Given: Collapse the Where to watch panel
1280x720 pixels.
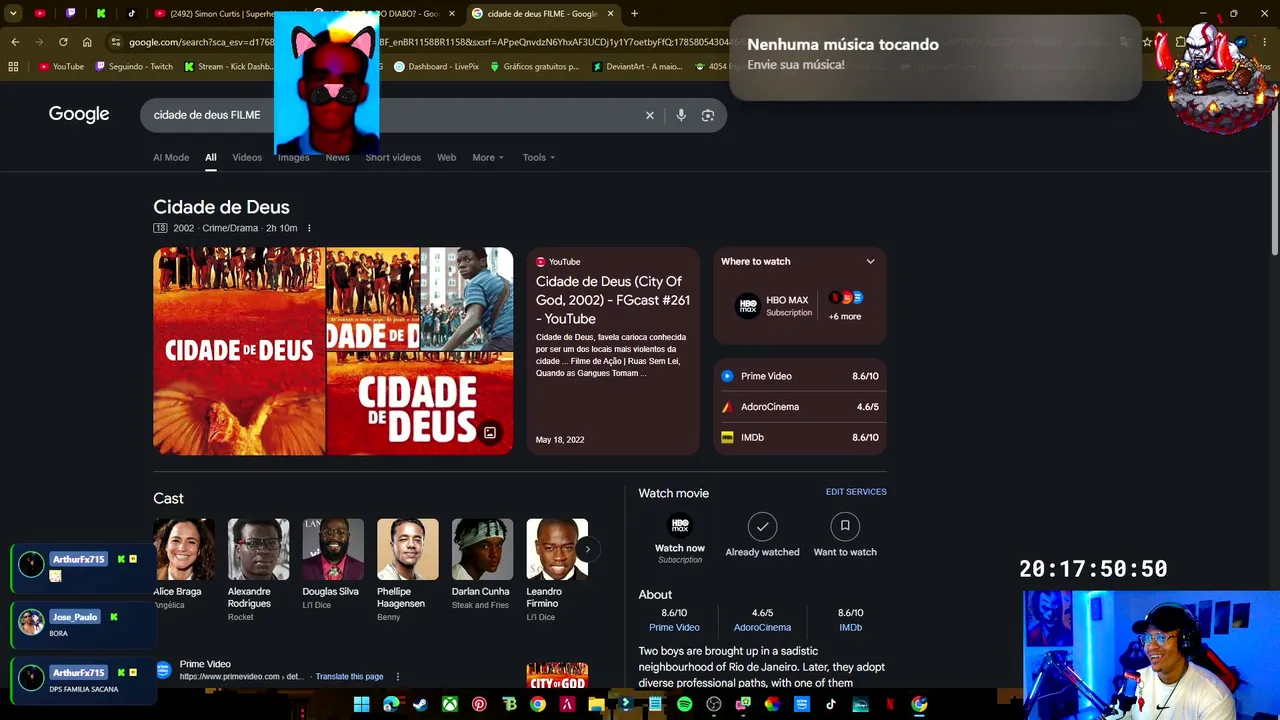Looking at the screenshot, I should [870, 262].
